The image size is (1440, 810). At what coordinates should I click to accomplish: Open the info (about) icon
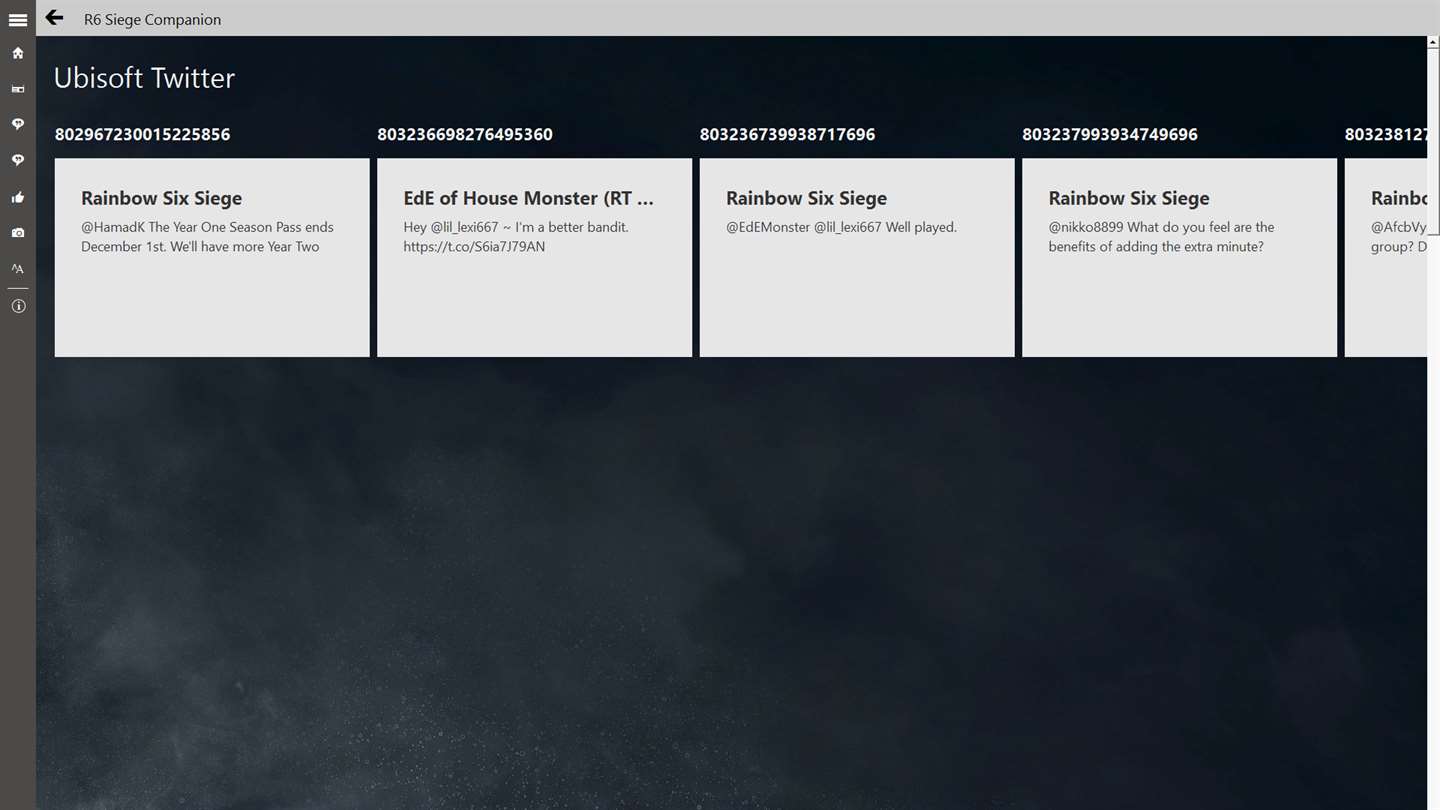click(x=18, y=306)
